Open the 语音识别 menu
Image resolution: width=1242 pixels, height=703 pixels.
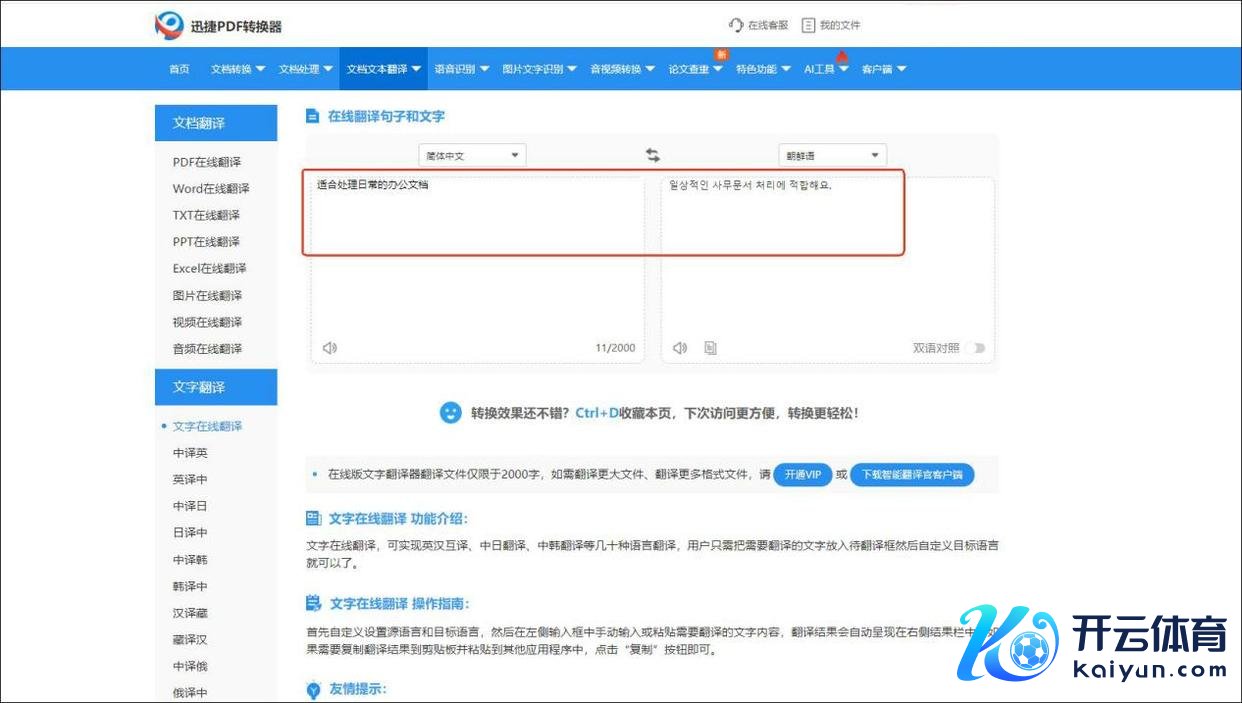(461, 69)
